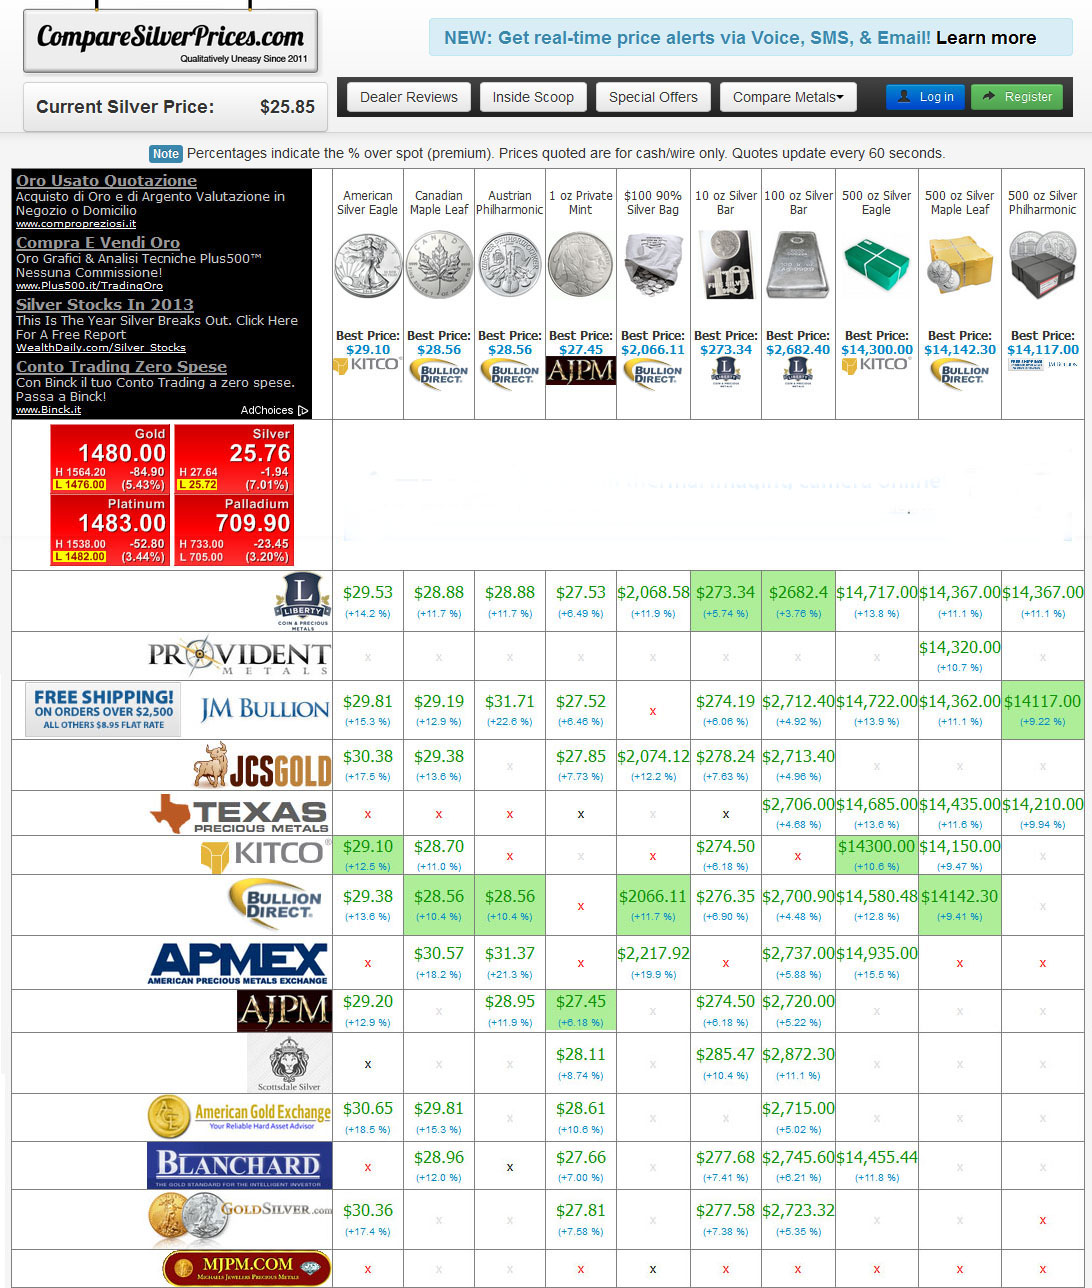Click JCS Gold's $2,074.12 silver bag price
The height and width of the screenshot is (1288, 1092).
coord(653,757)
